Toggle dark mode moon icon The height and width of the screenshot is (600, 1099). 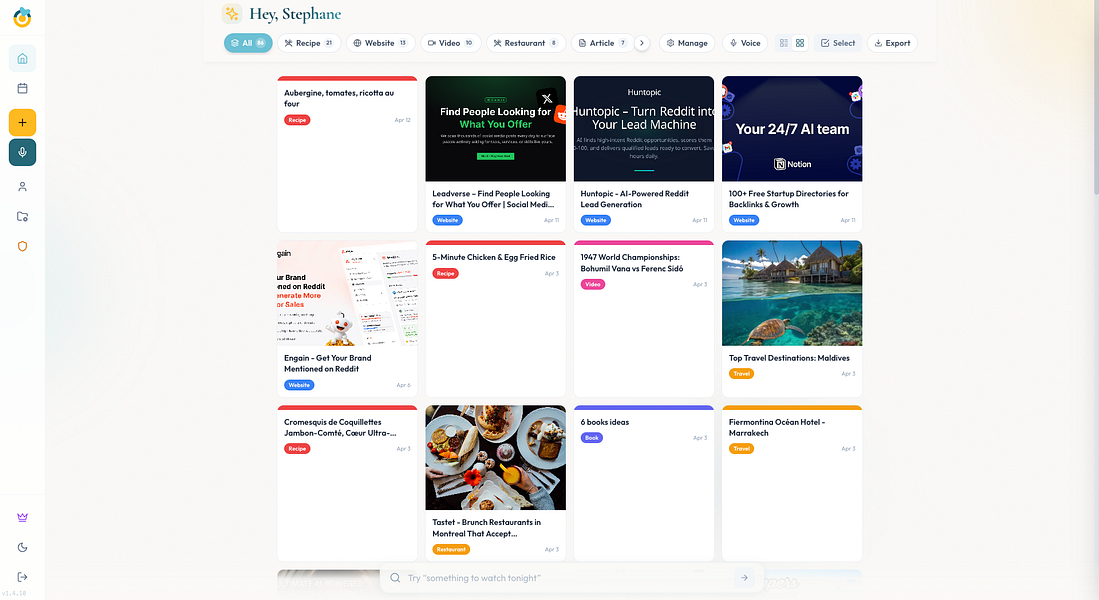point(22,547)
